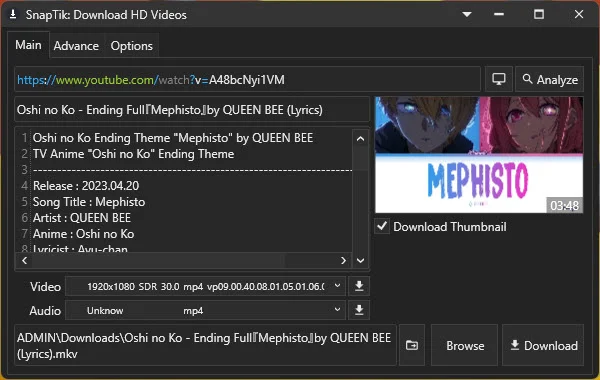Open the Options tab

click(132, 46)
